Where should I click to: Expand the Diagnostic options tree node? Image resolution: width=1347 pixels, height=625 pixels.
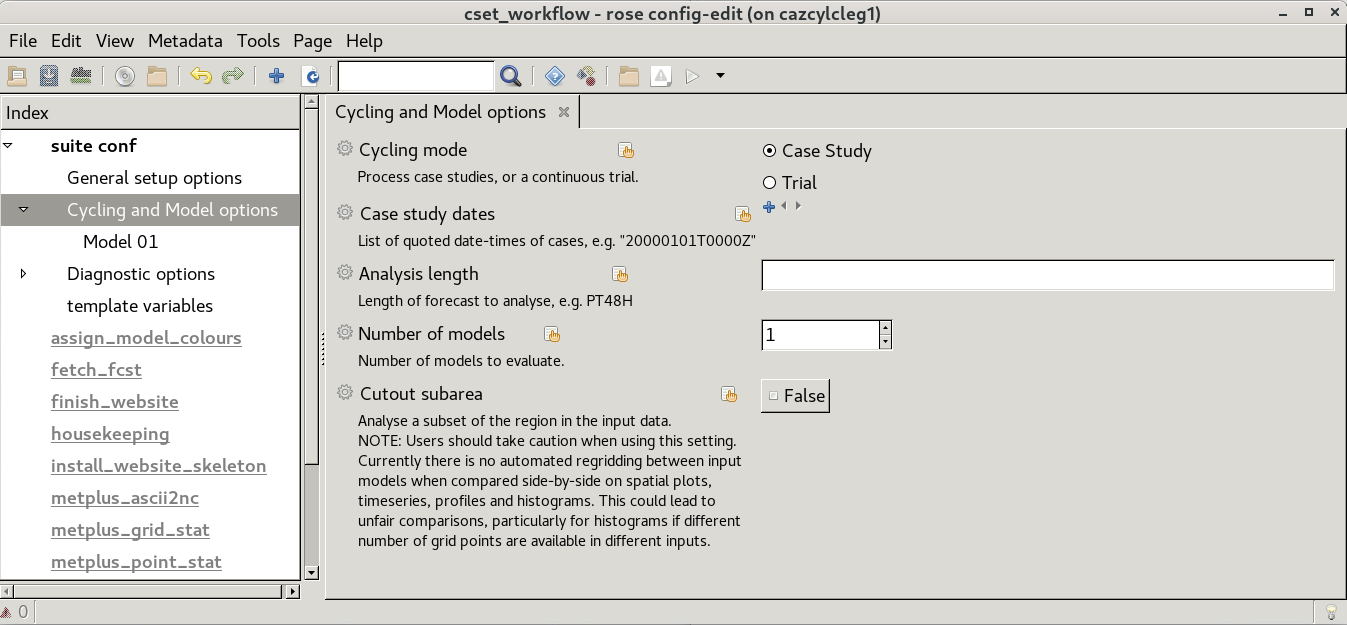(x=24, y=274)
